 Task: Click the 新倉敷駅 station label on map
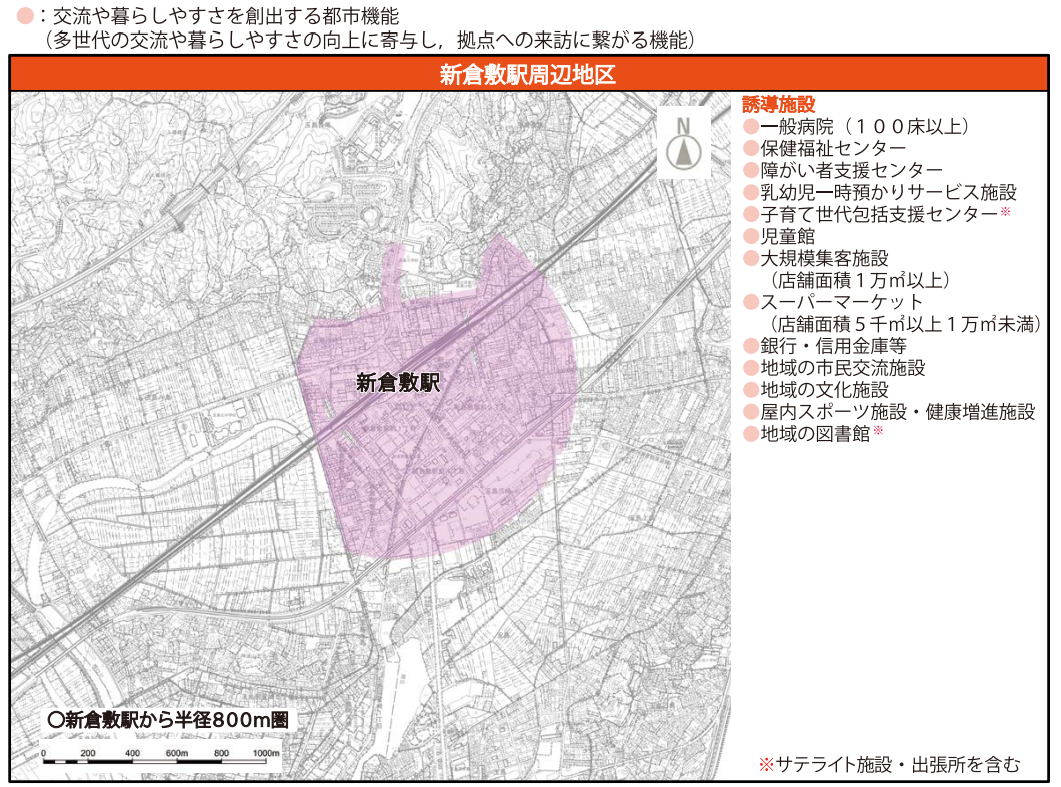(398, 382)
